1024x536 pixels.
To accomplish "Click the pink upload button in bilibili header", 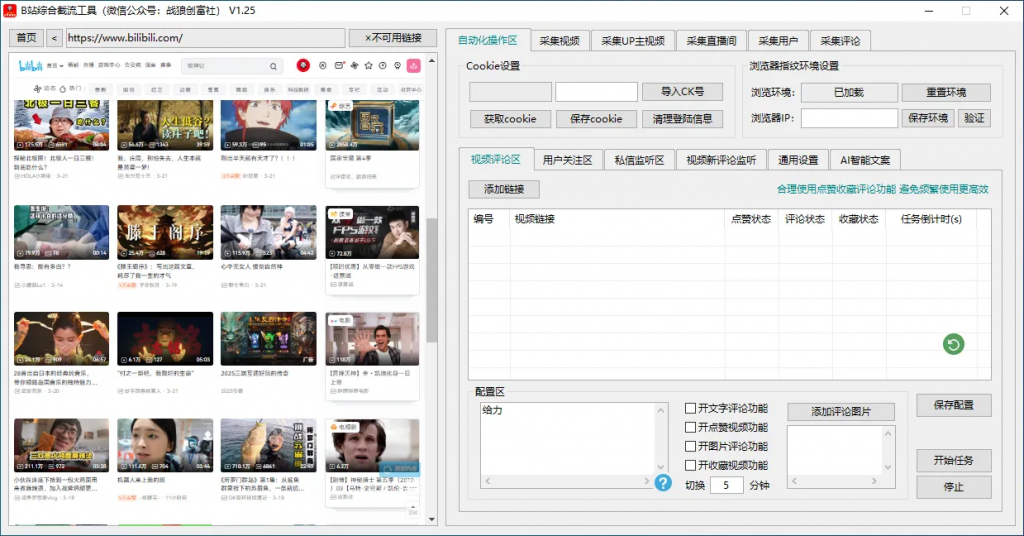I will click(413, 66).
